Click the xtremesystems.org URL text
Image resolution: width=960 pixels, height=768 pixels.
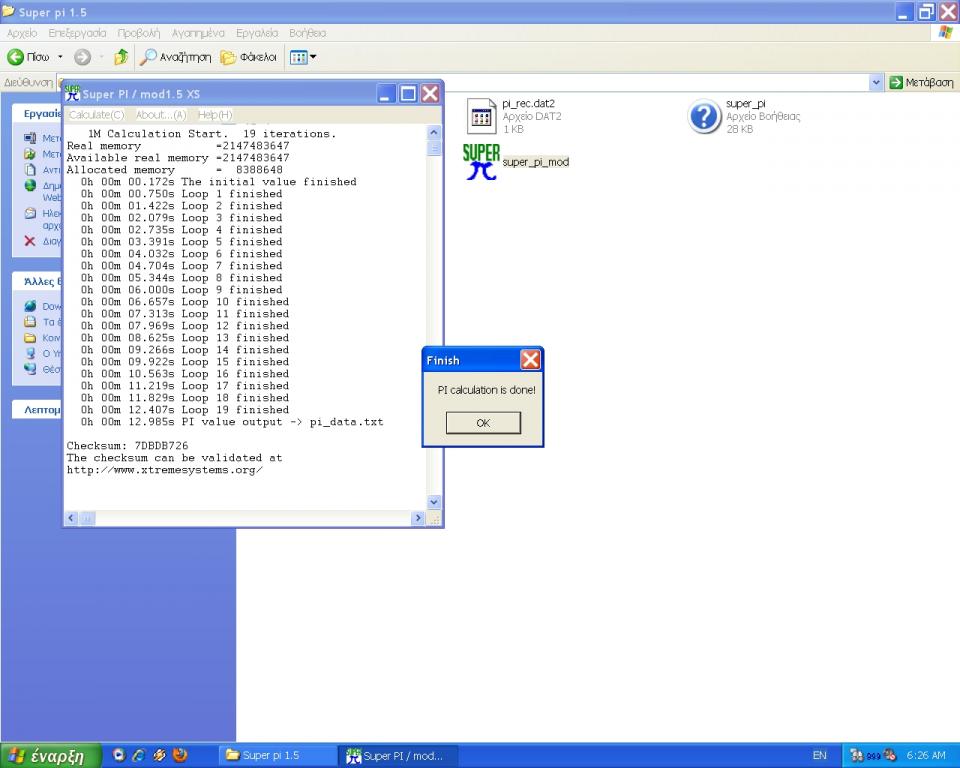165,470
